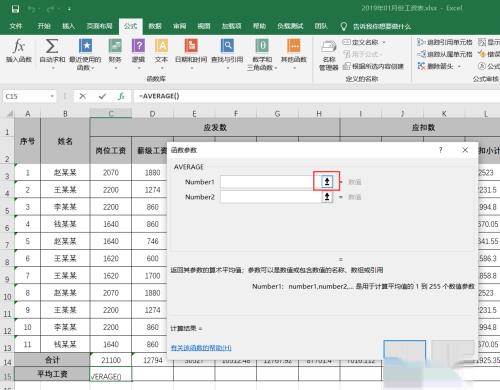Click 根据所选内容创建
The height and width of the screenshot is (390, 500).
[373, 66]
